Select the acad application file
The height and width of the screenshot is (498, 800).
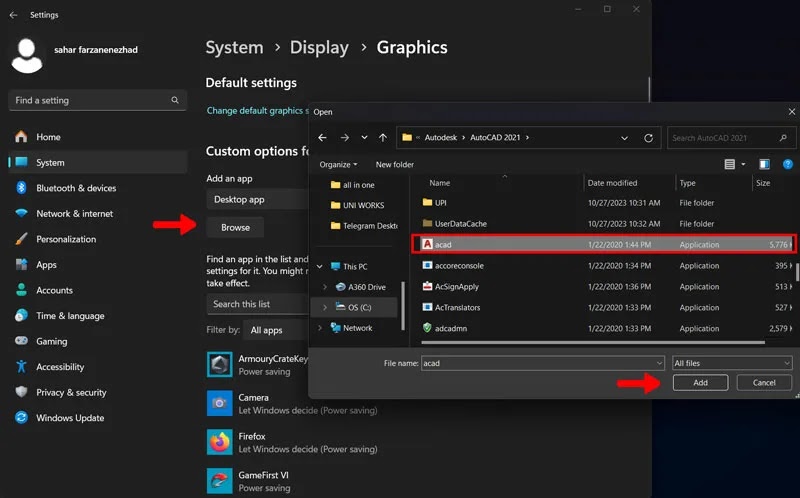[603, 244]
